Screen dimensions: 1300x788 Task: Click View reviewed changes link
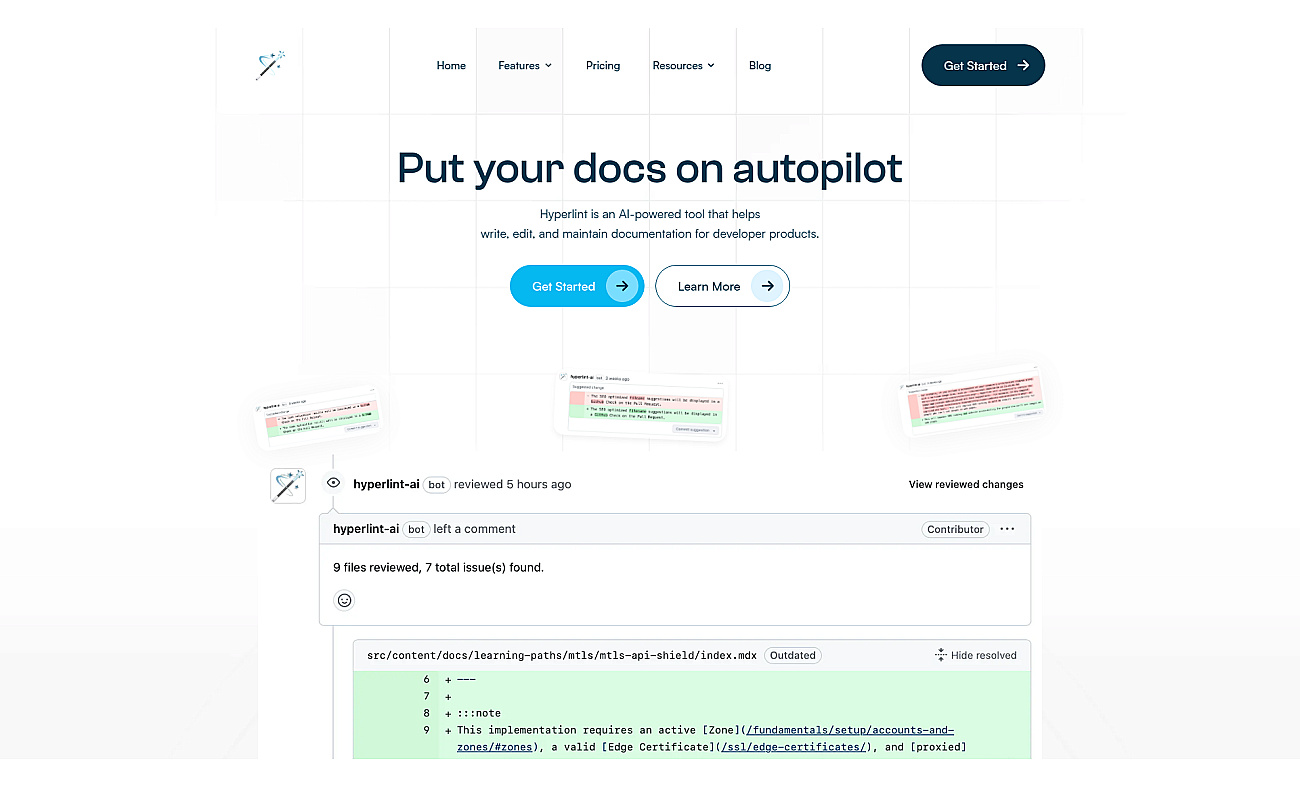[966, 484]
